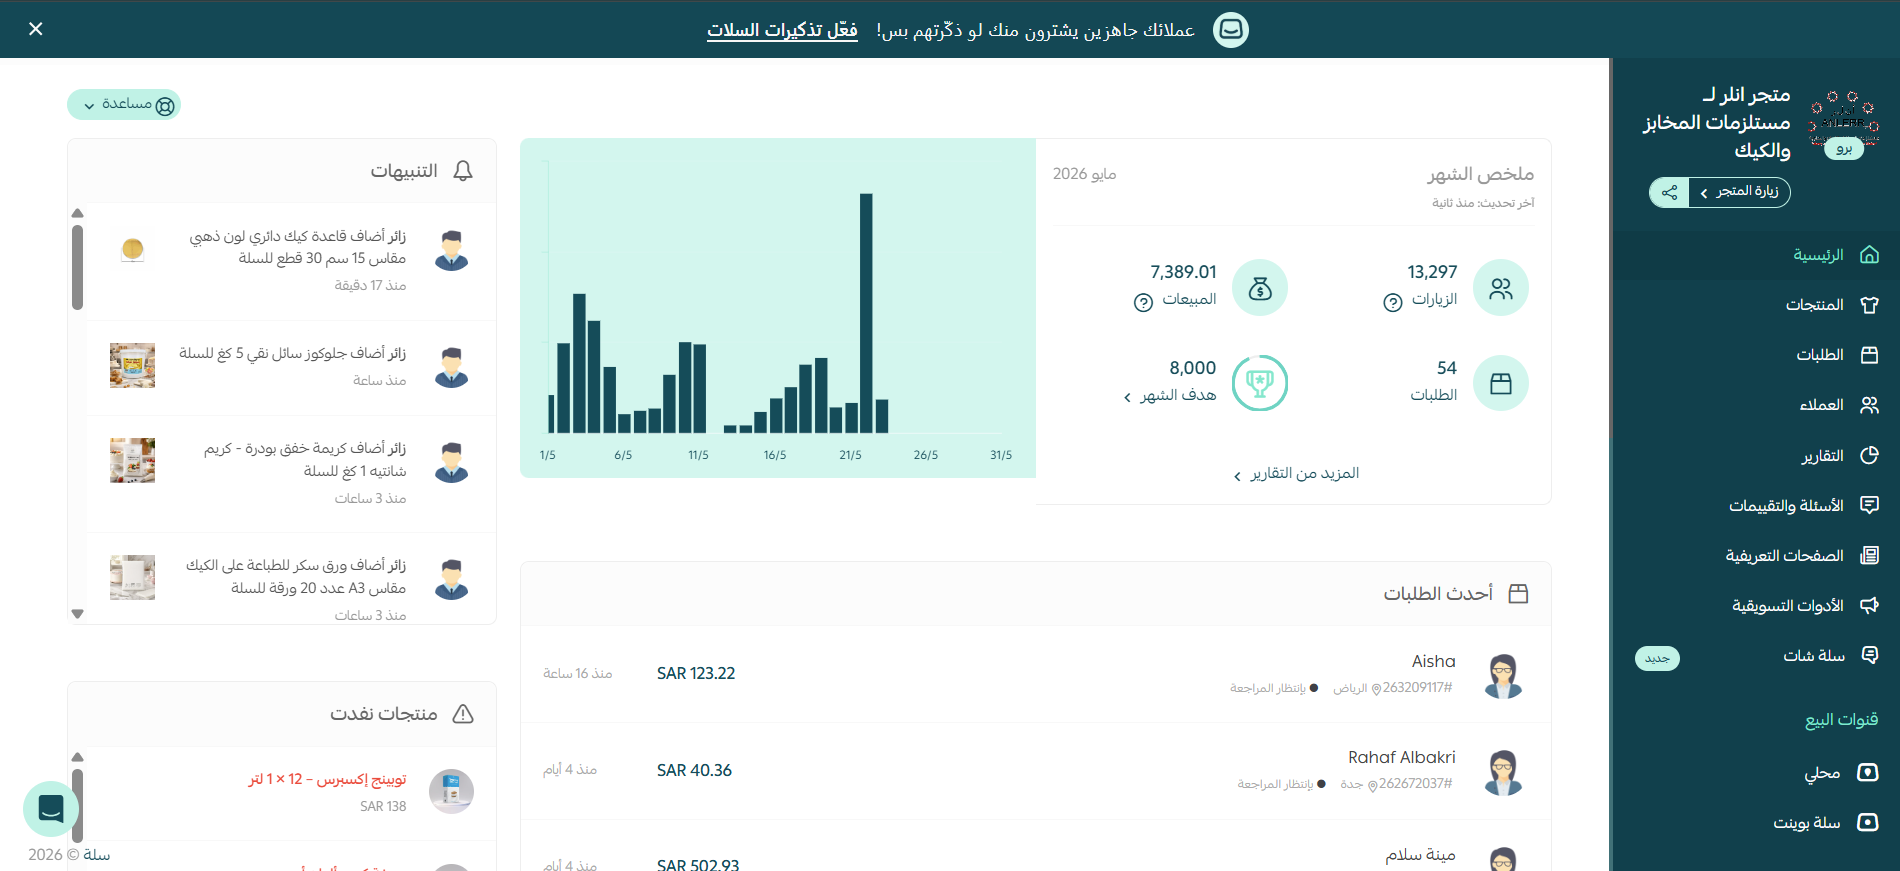Click the محلي channel icon
The width and height of the screenshot is (1900, 871).
click(1867, 772)
